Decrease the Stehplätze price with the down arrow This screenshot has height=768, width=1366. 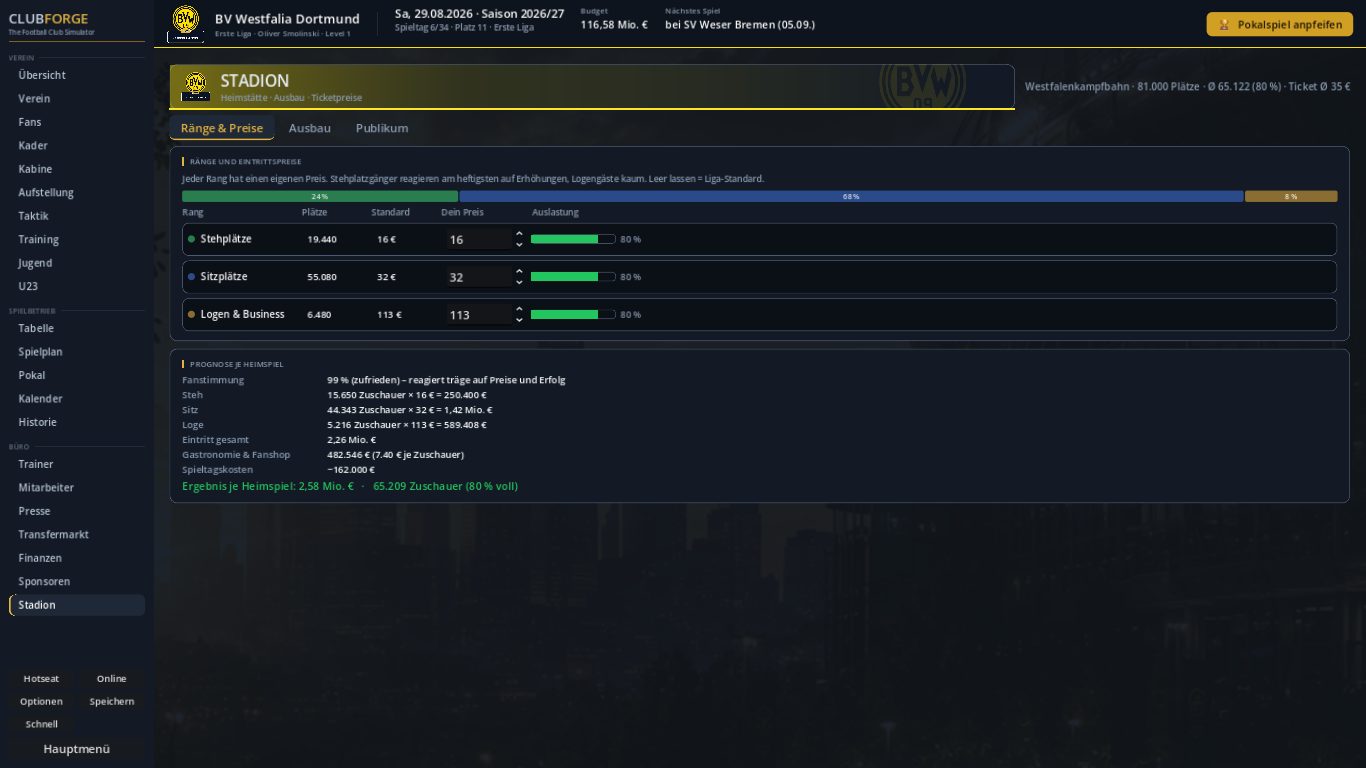[x=519, y=244]
